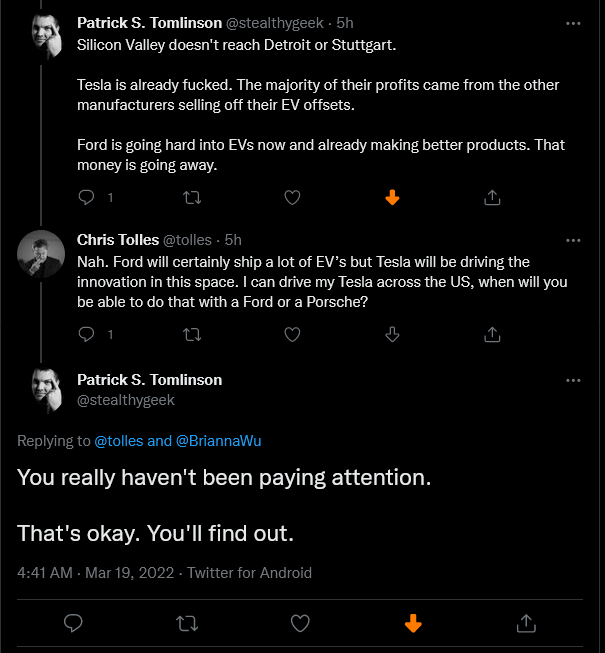
Task: Open @BriannaWu profile link
Action: (219, 441)
